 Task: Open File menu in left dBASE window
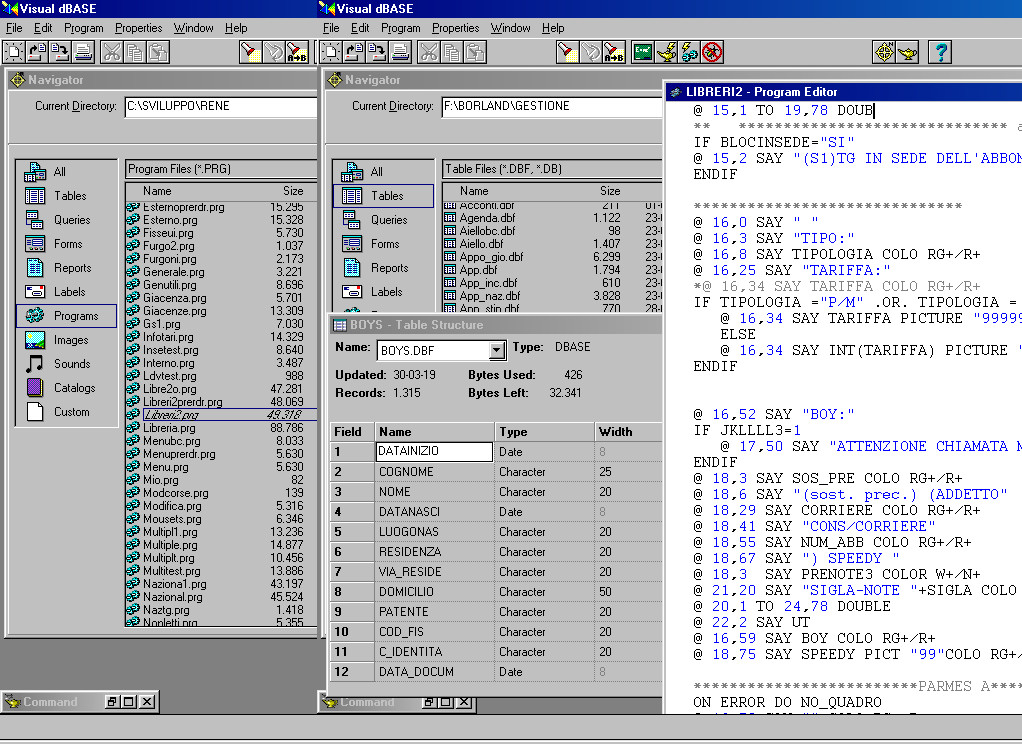(14, 28)
